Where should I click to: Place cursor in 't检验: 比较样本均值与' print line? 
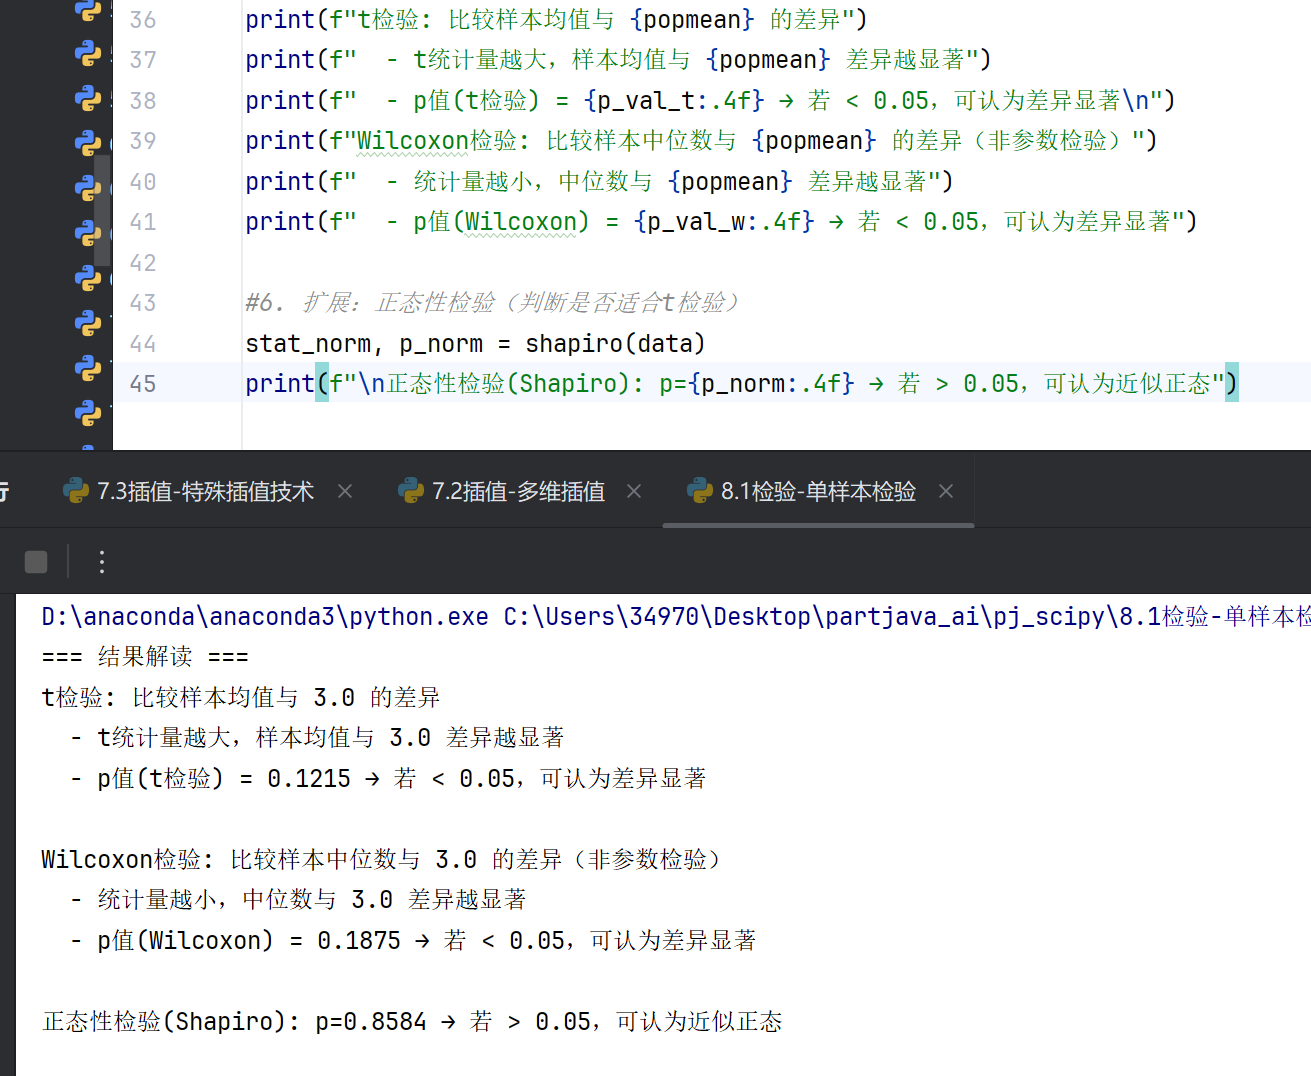pos(556,20)
